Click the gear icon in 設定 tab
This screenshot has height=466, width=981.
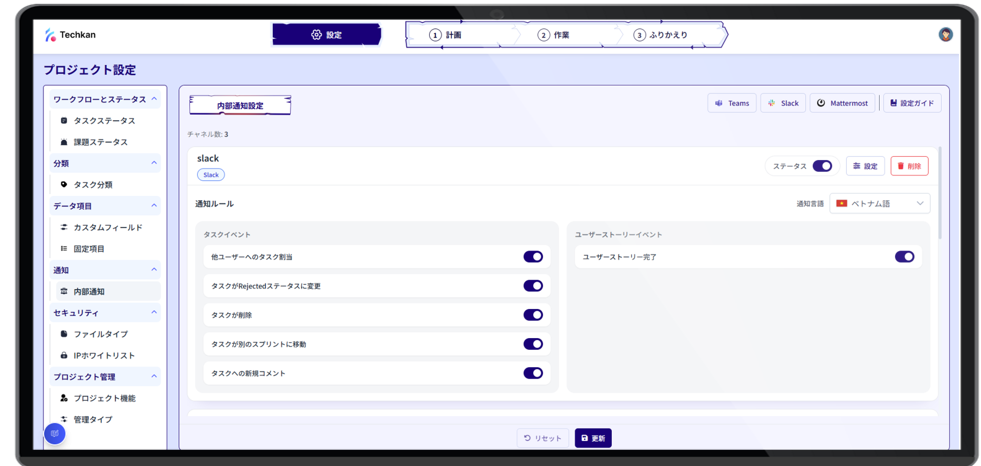[x=316, y=35]
